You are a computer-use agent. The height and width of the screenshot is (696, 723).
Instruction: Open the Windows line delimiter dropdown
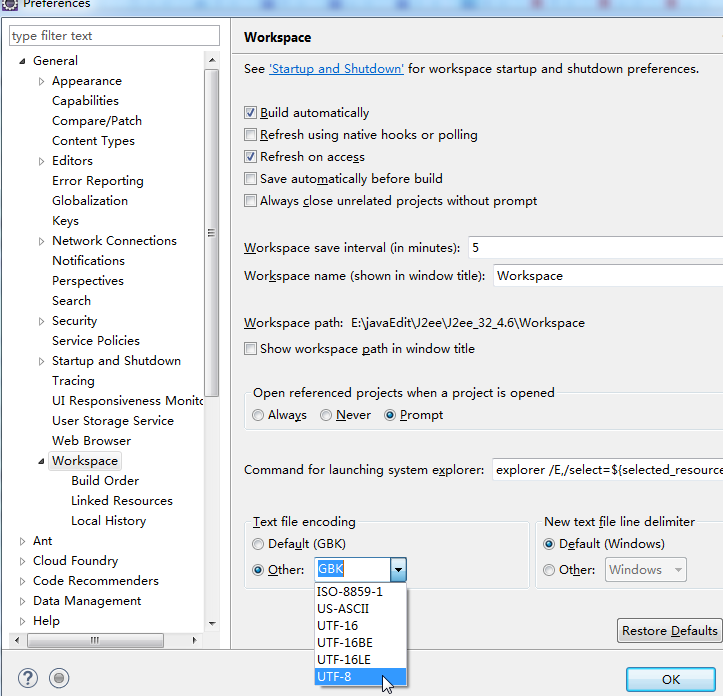(678, 570)
